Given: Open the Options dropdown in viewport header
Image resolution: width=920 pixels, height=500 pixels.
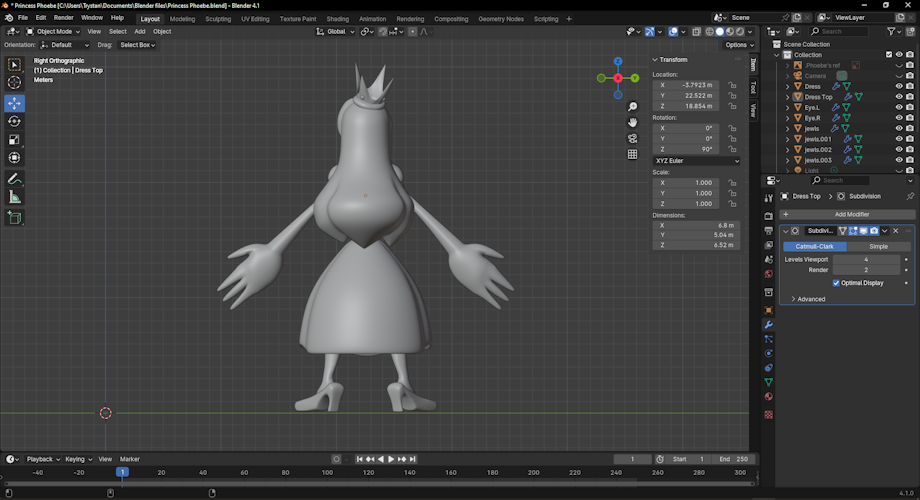Looking at the screenshot, I should (x=739, y=45).
